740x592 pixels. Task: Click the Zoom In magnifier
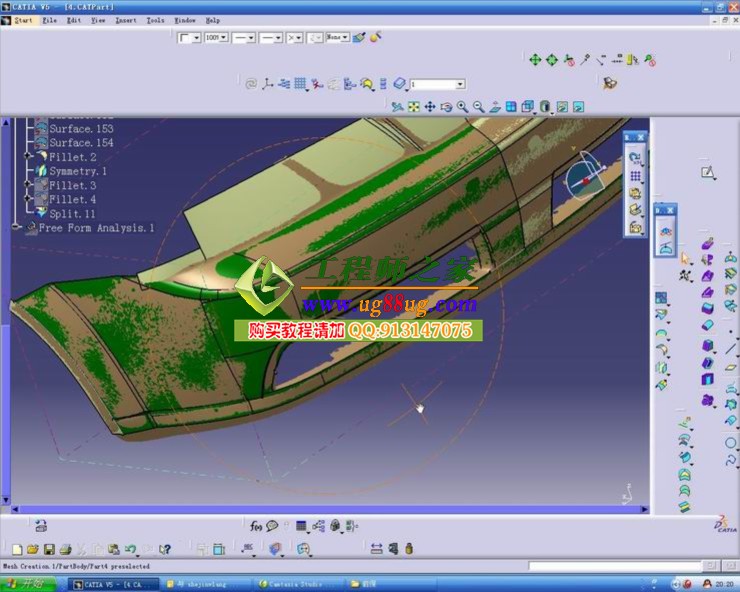(462, 107)
